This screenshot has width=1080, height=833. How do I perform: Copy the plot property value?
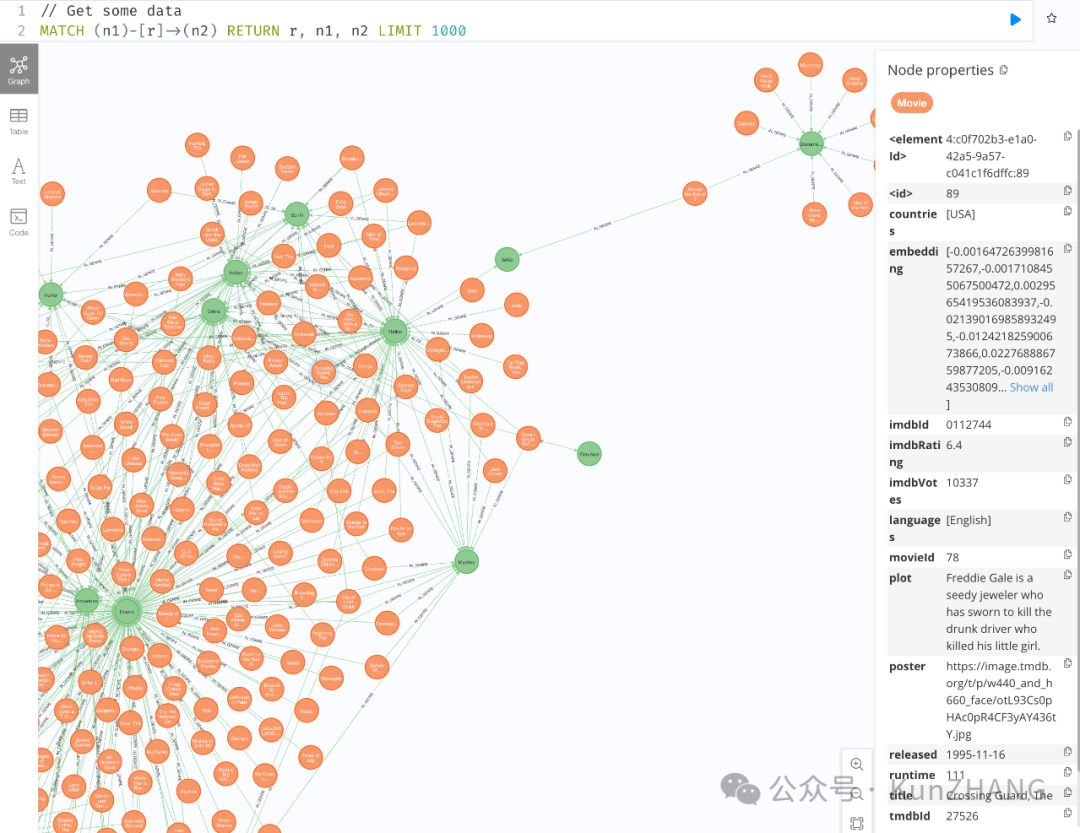(1067, 575)
